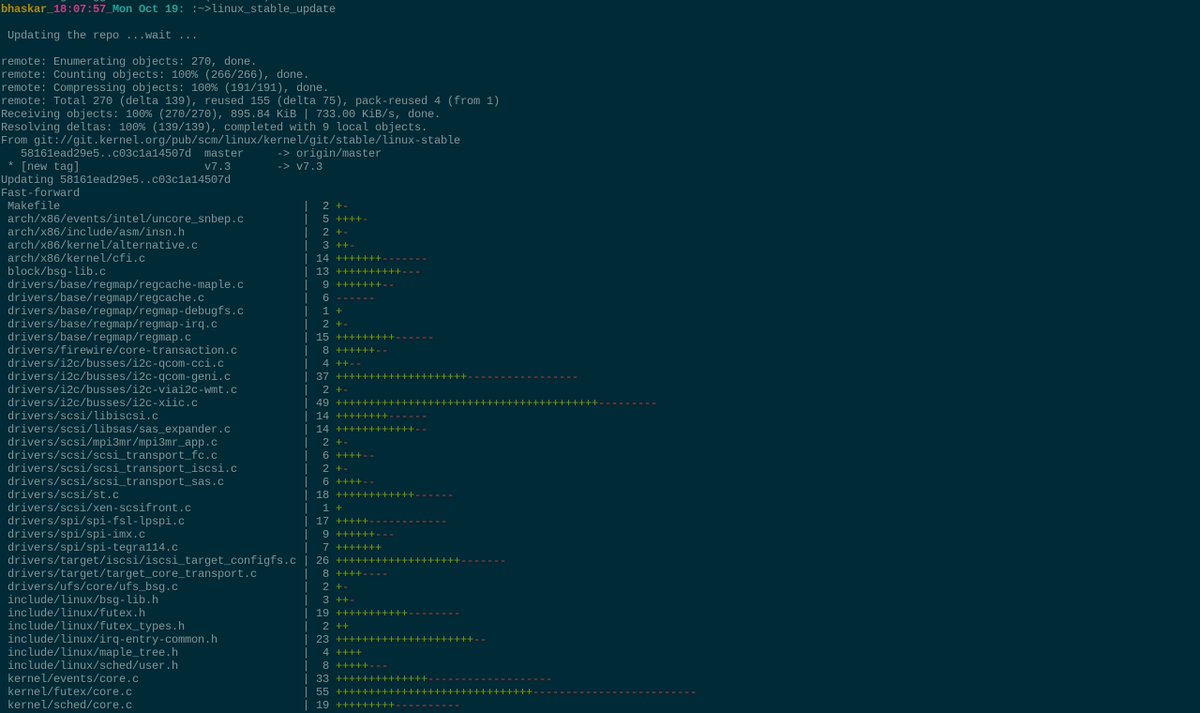1200x713 pixels.
Task: Click arch/x86/kernel/cfi.c file name
Action: pyautogui.click(x=76, y=258)
